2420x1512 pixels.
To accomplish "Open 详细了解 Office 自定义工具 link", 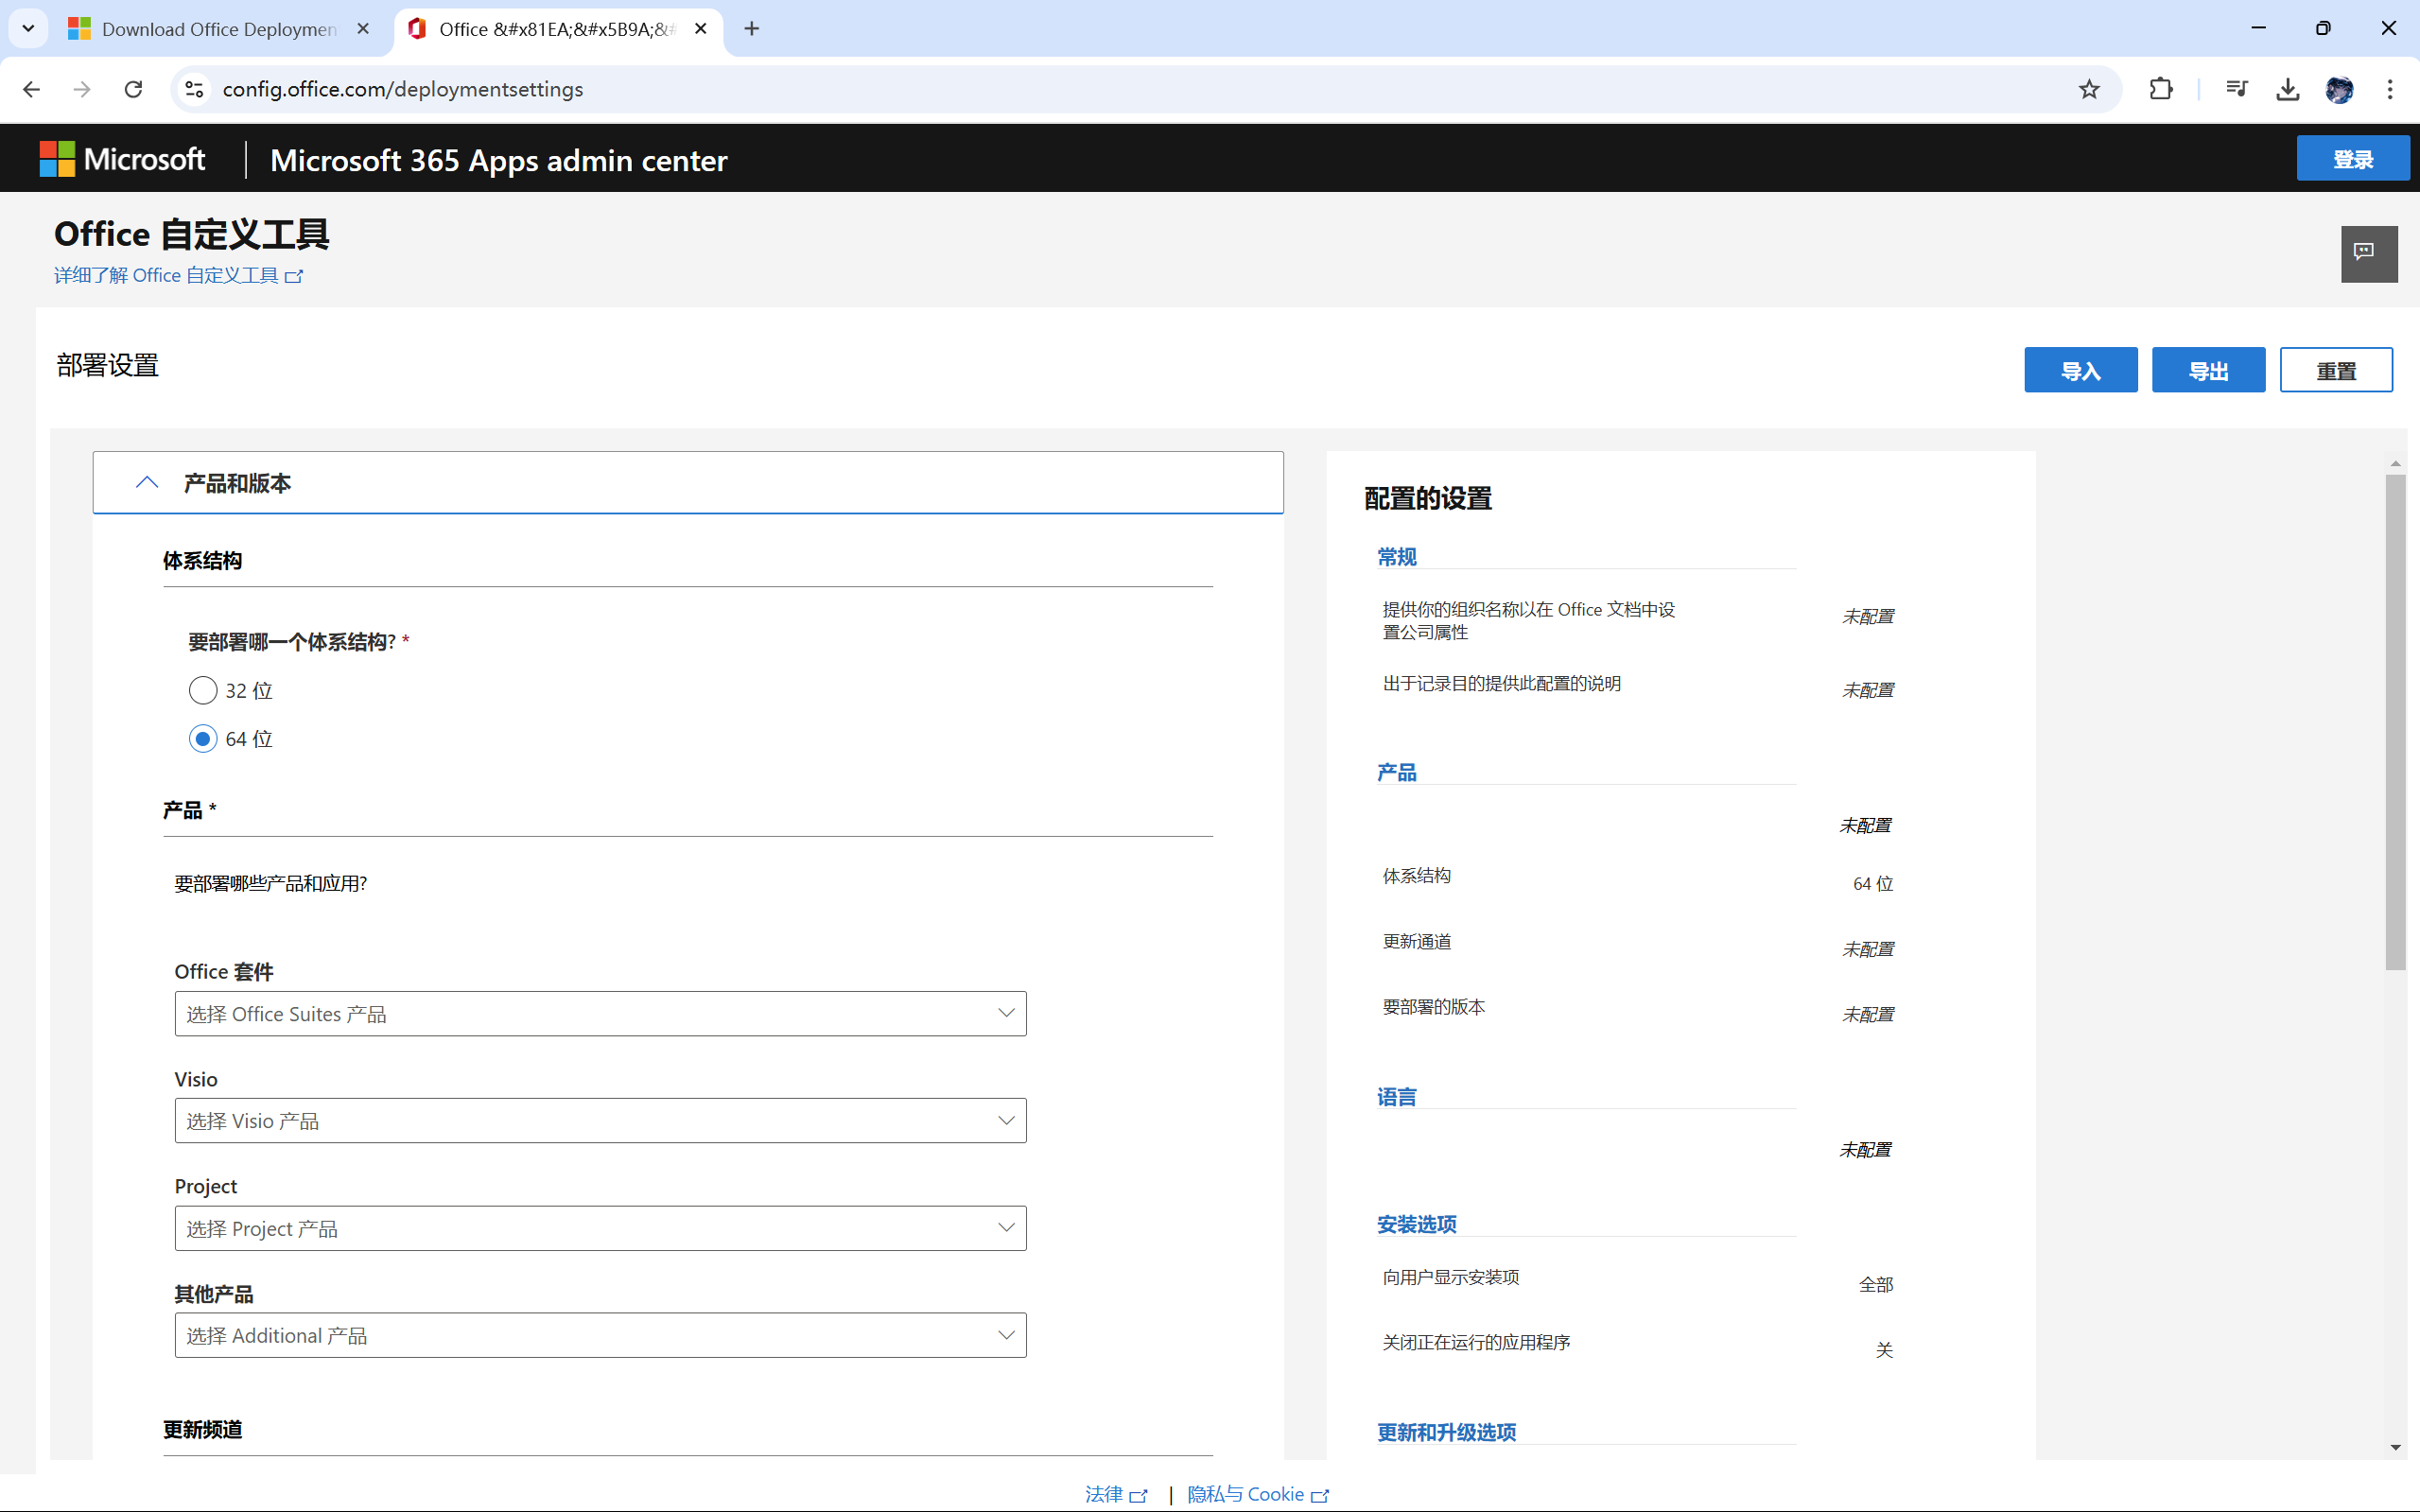I will click(178, 275).
